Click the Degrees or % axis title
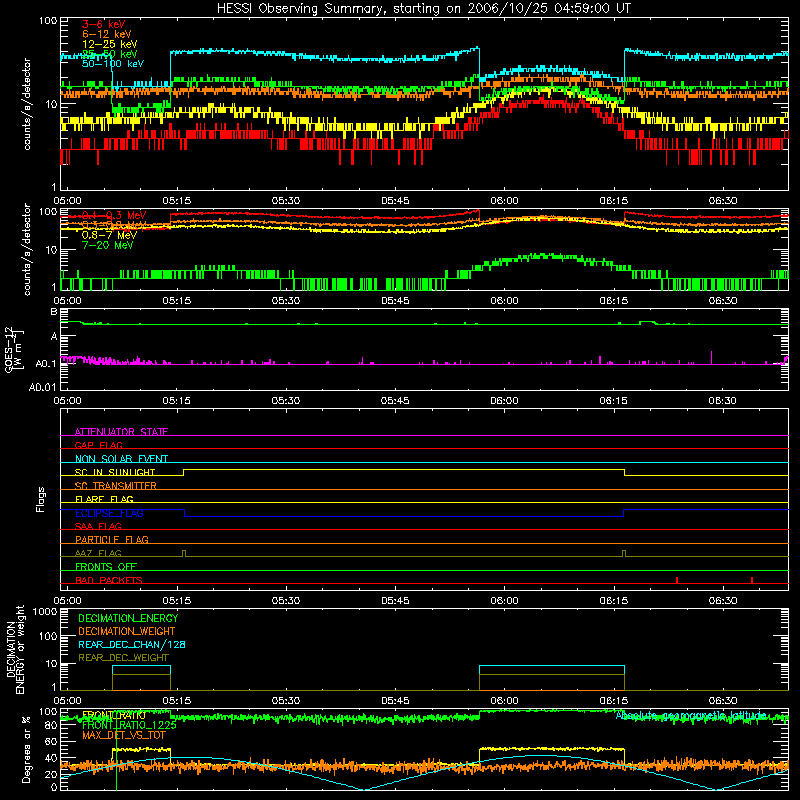Screen dimensions: 800x800 pyautogui.click(x=26, y=750)
